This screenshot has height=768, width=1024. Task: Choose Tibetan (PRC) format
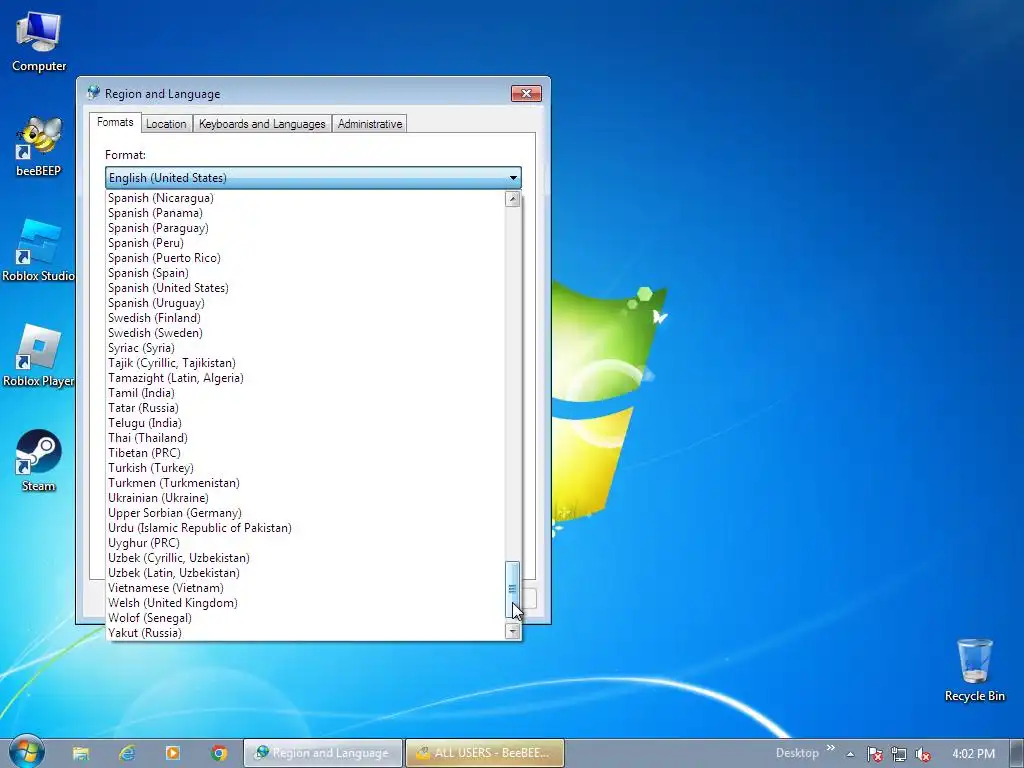point(306,453)
